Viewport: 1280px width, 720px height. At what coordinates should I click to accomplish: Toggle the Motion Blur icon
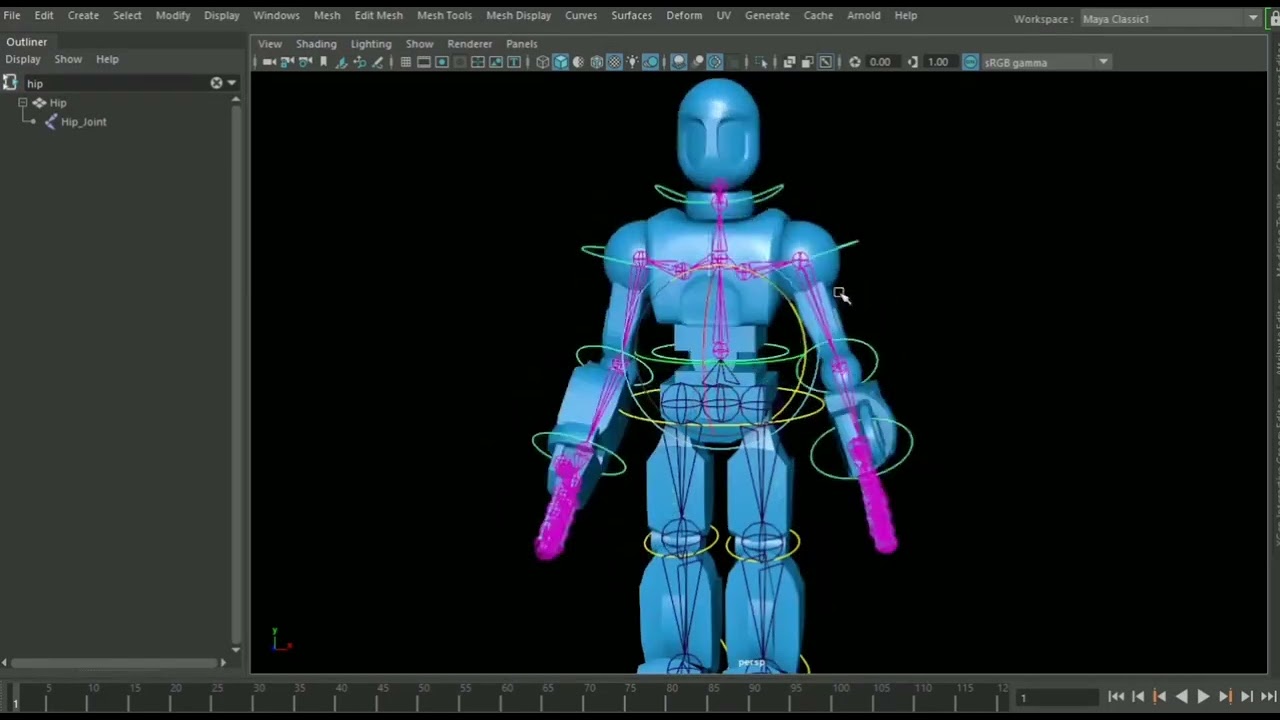point(698,62)
